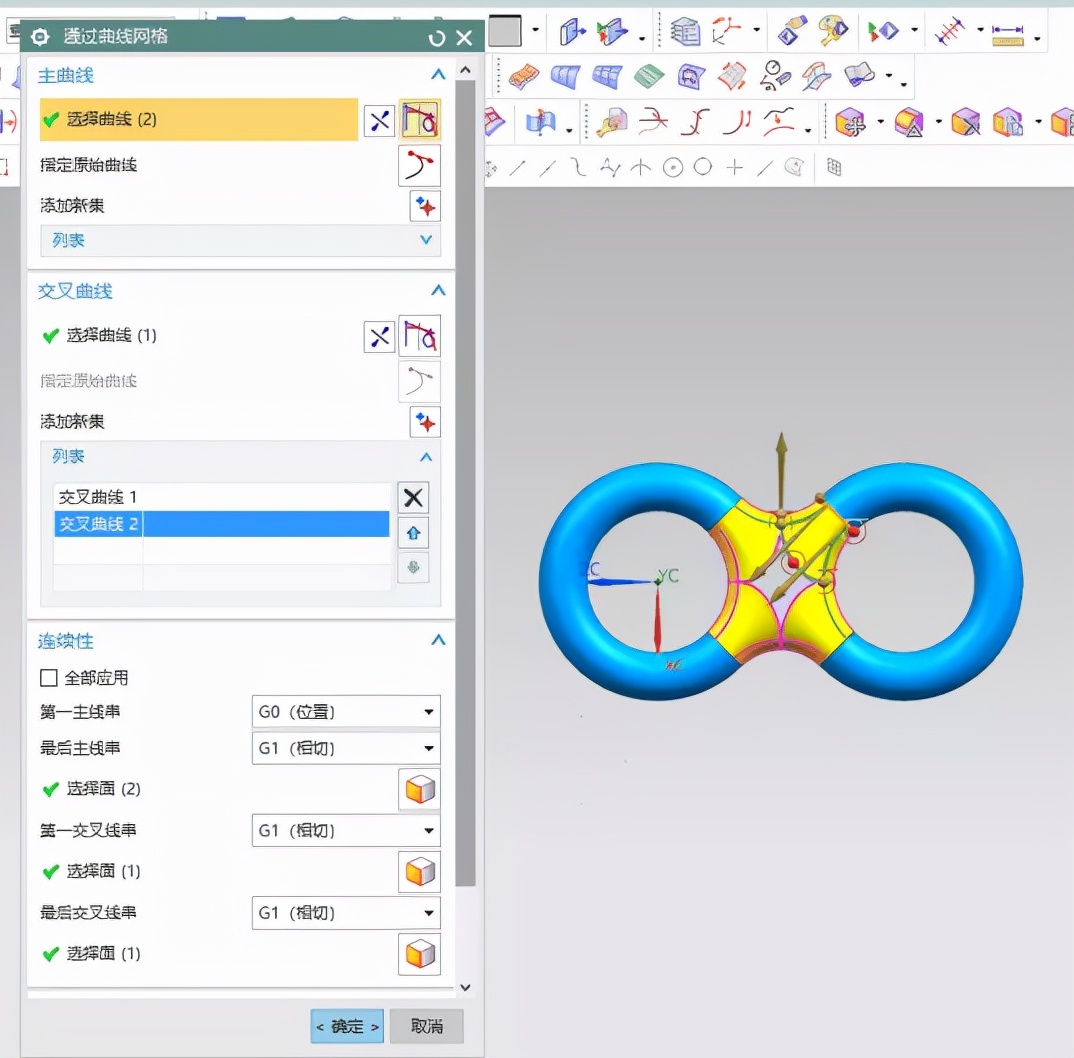Open the 第一主线串 continuity dropdown

click(345, 712)
